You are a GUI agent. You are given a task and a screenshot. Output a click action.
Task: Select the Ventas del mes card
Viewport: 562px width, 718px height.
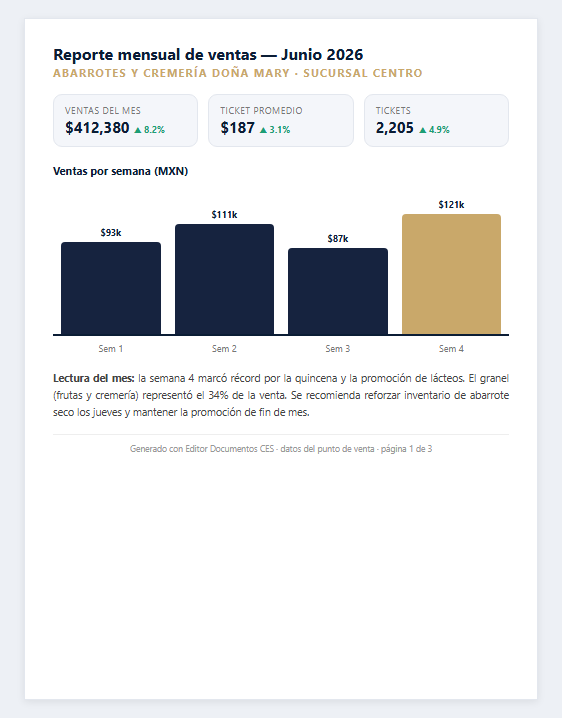coord(125,120)
